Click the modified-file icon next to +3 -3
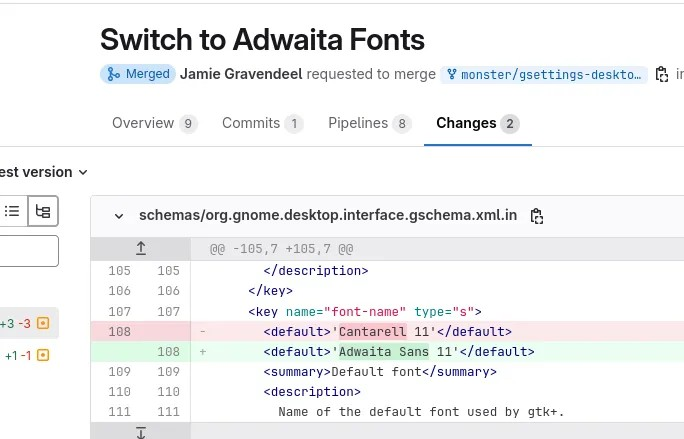Viewport: 684px width, 439px height. click(x=43, y=323)
